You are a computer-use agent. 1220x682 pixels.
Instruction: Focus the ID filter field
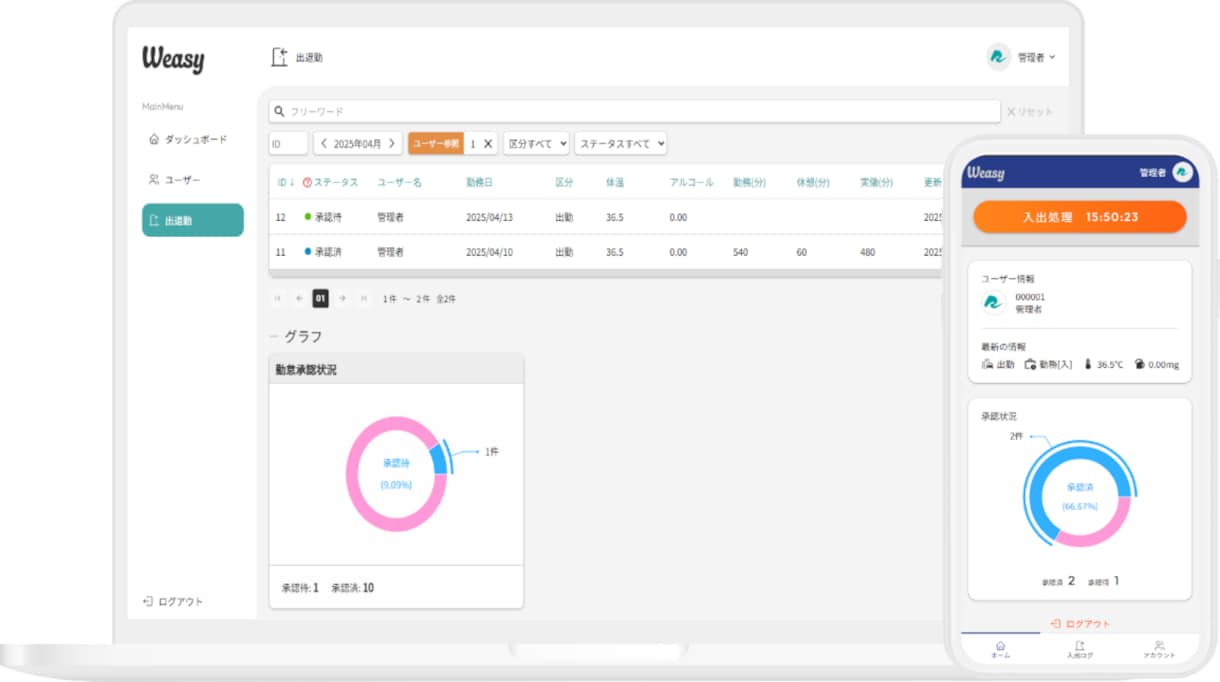288,143
